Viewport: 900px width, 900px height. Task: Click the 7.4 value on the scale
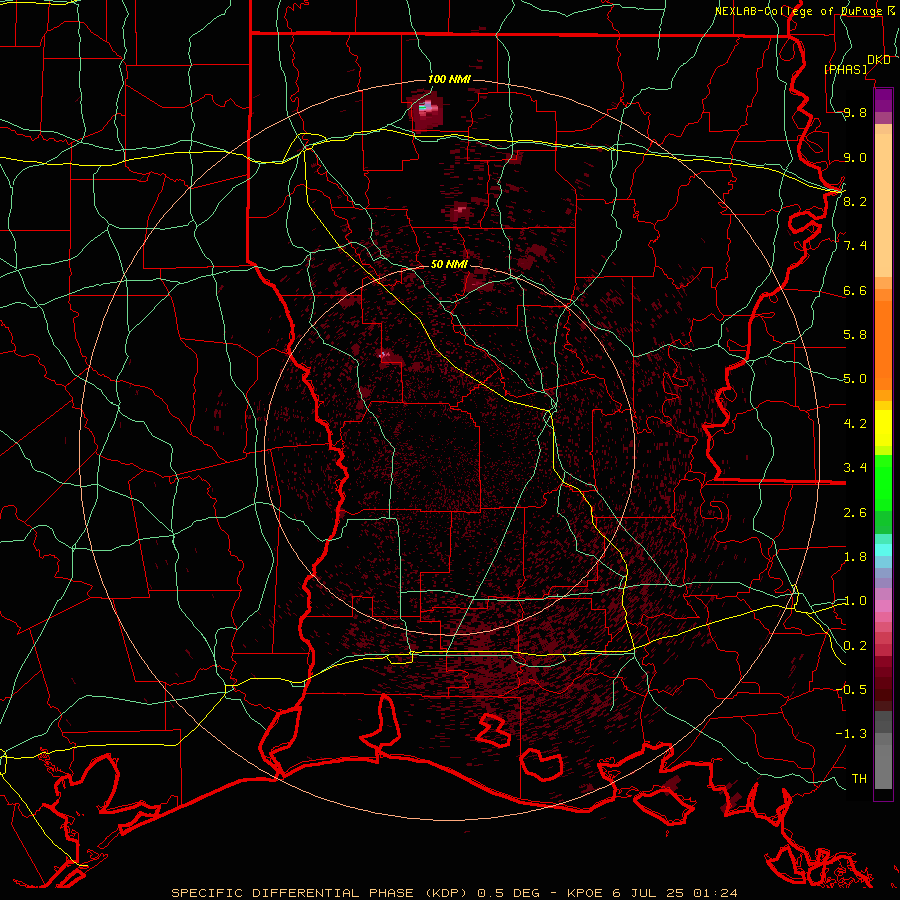pos(855,246)
